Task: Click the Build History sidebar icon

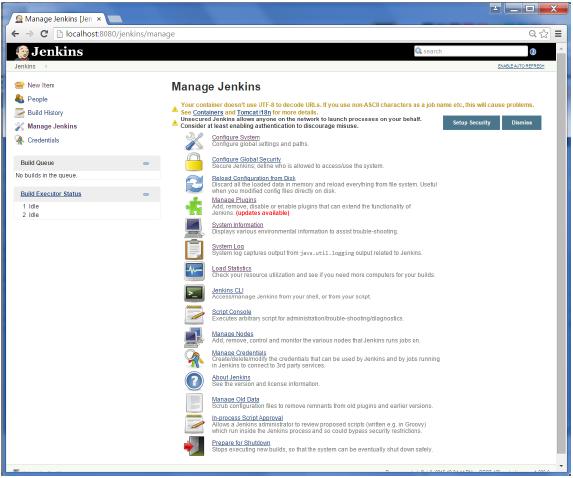Action: tap(19, 113)
